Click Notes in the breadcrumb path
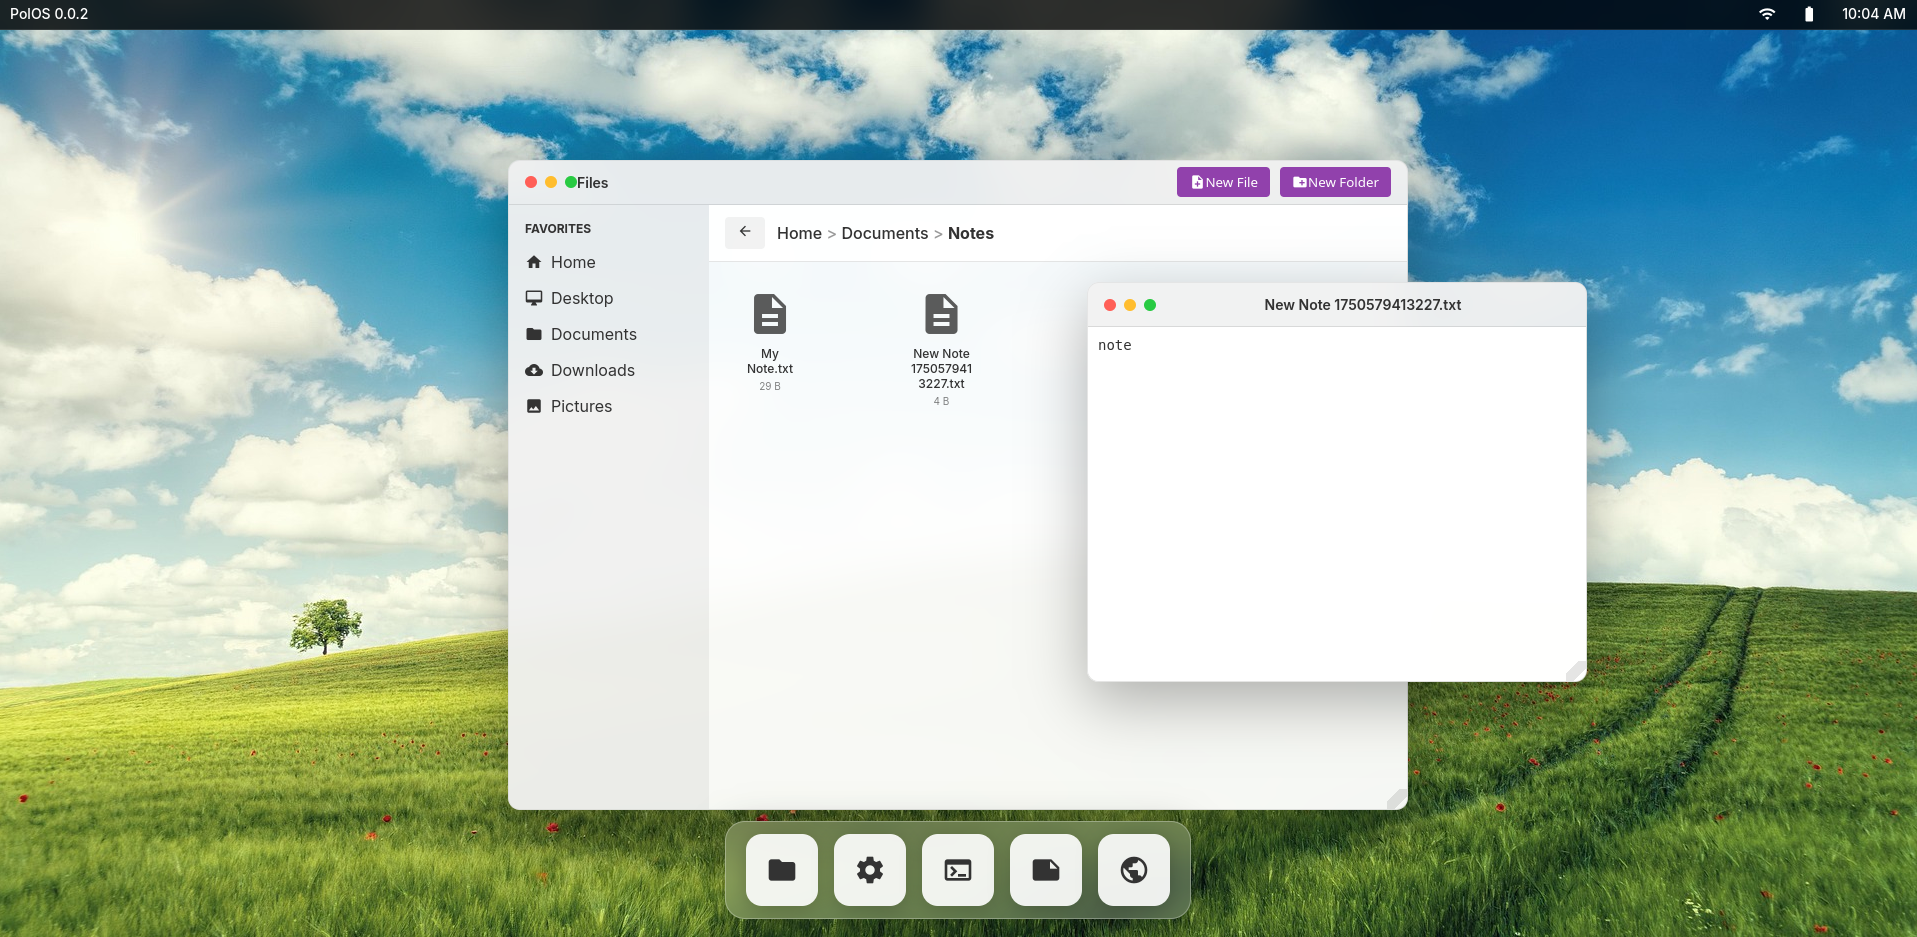Image resolution: width=1917 pixels, height=937 pixels. click(x=971, y=233)
